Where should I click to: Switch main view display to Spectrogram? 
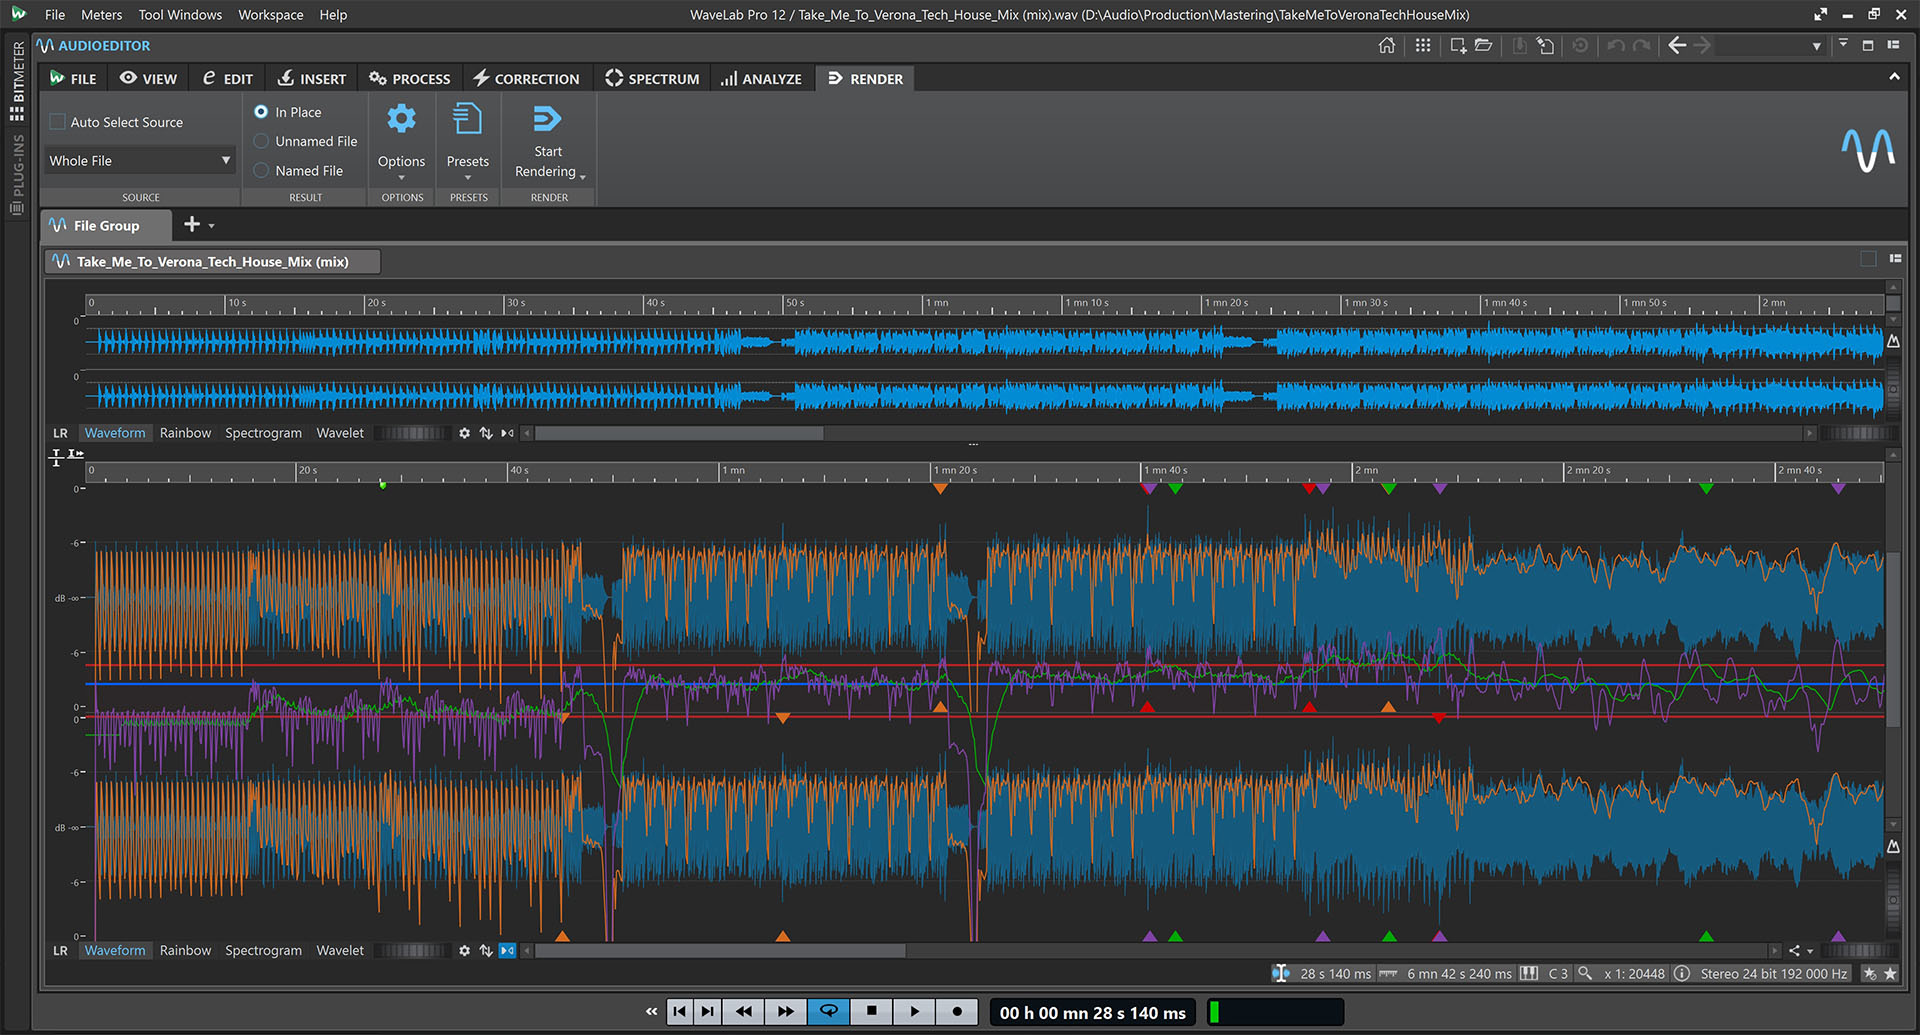coord(263,950)
